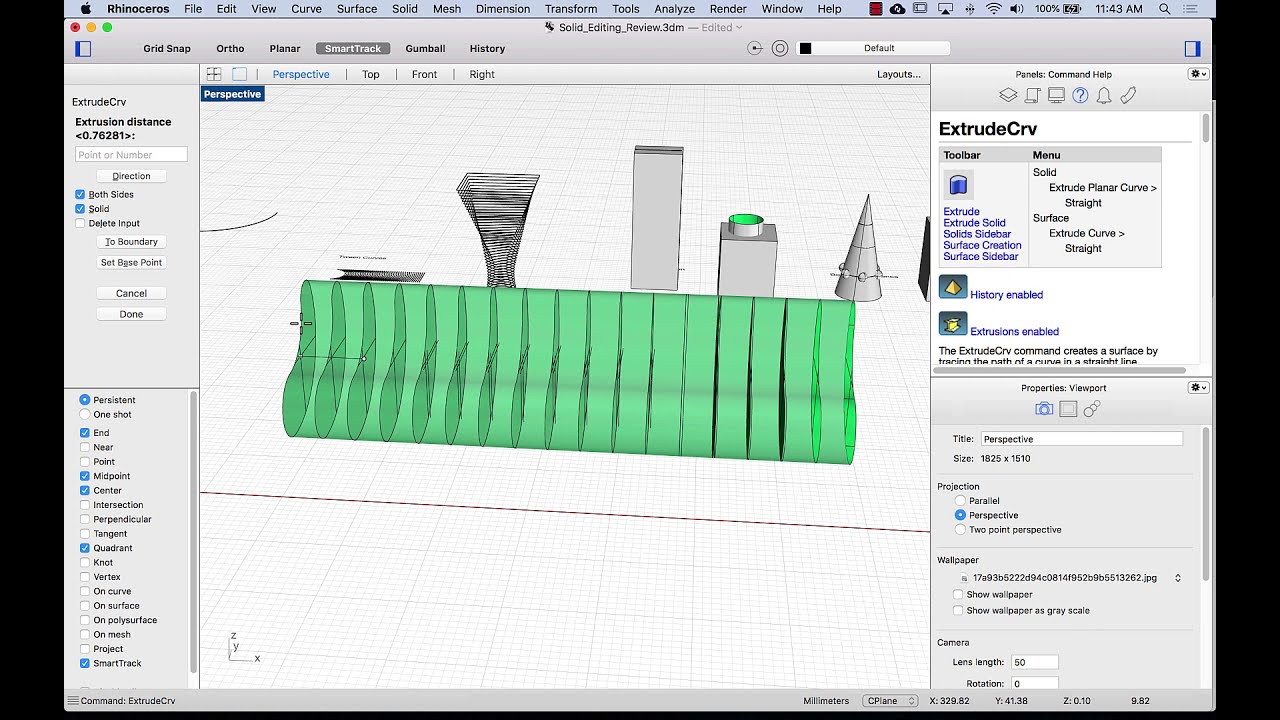Enable Show wallpaper checkbox

point(958,595)
